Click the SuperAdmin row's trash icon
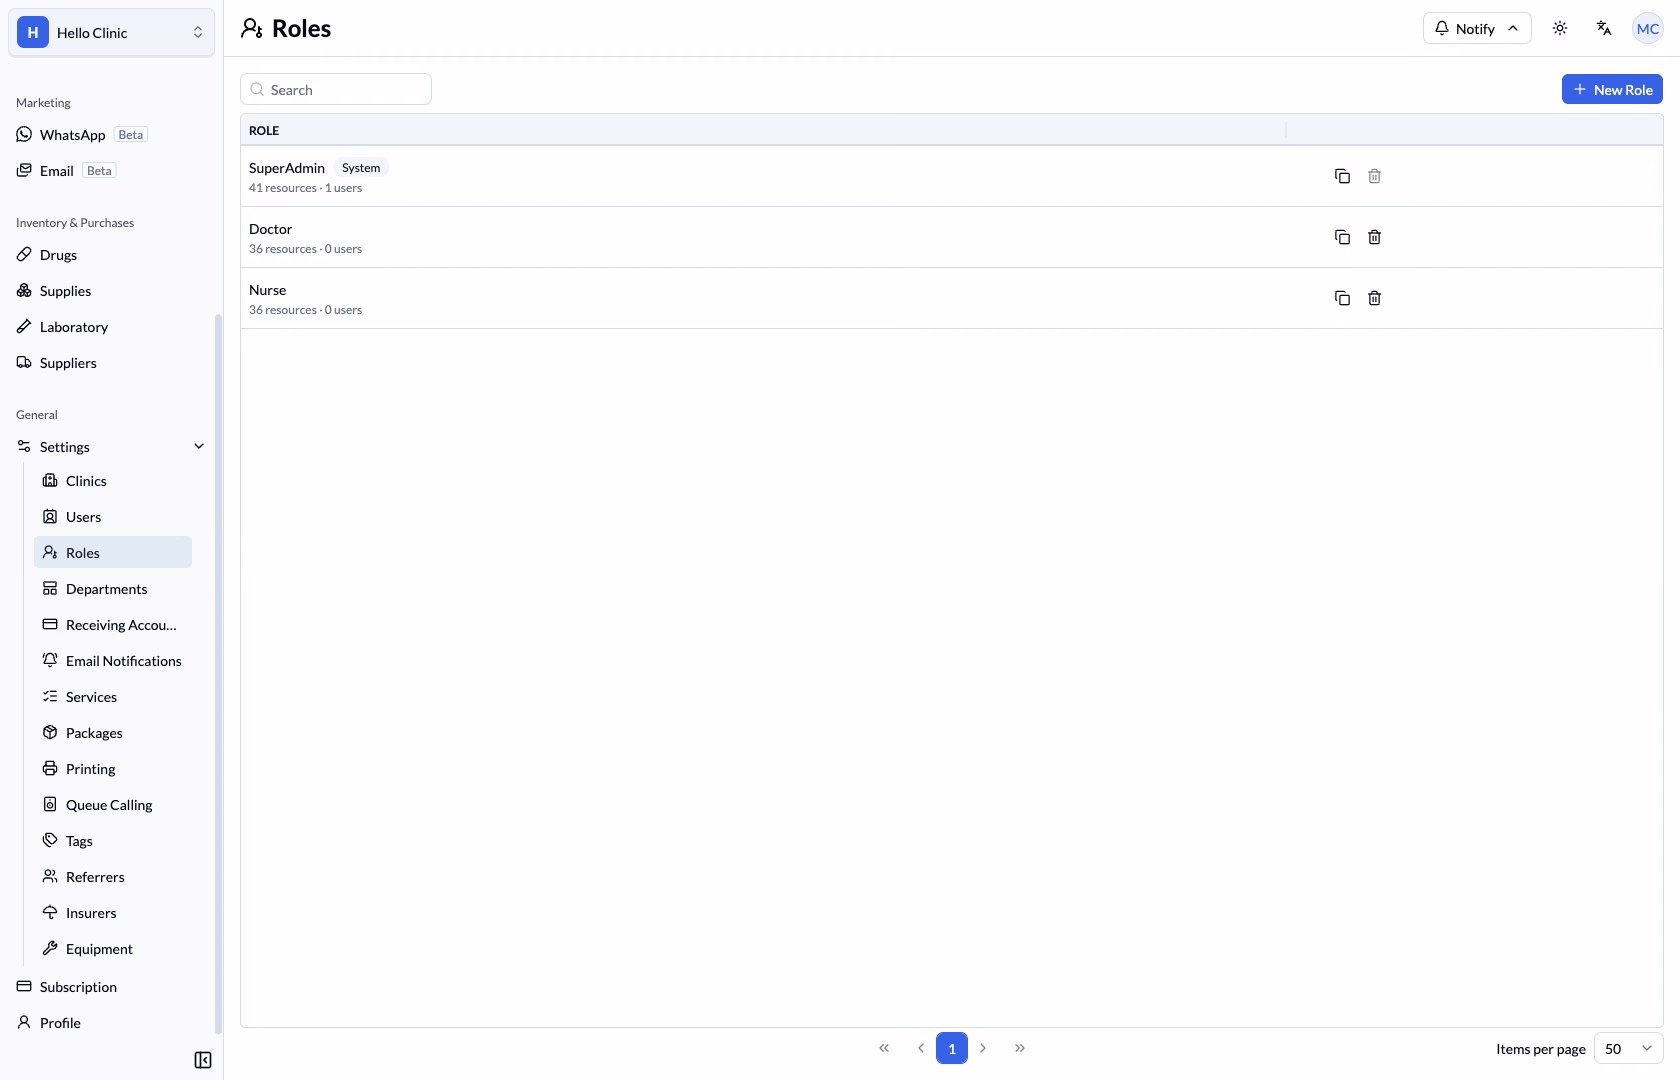The height and width of the screenshot is (1080, 1680). click(1374, 176)
